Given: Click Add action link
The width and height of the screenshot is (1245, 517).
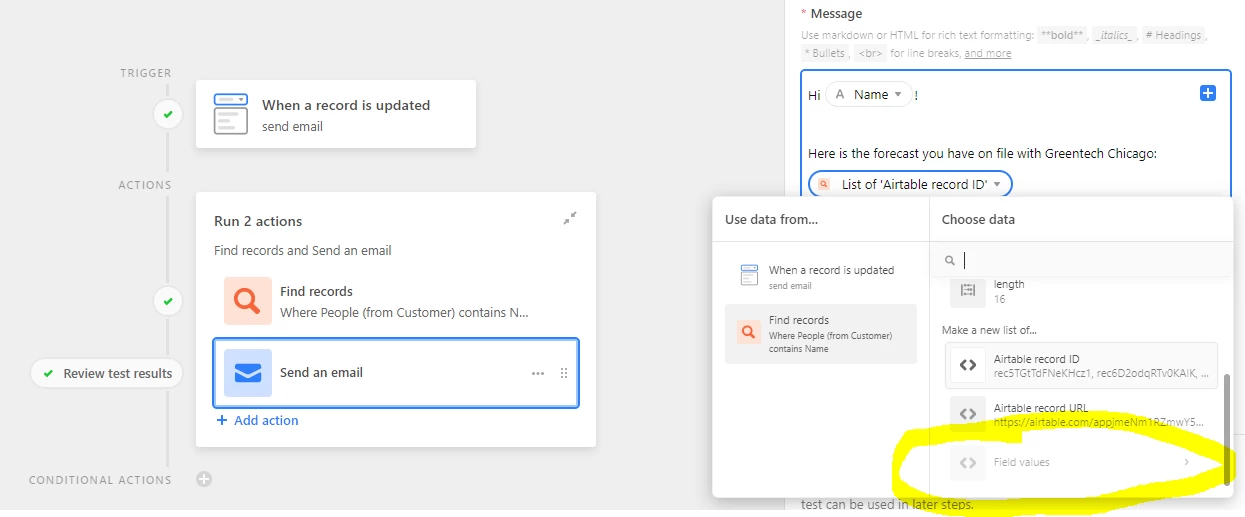Looking at the screenshot, I should click(x=257, y=421).
